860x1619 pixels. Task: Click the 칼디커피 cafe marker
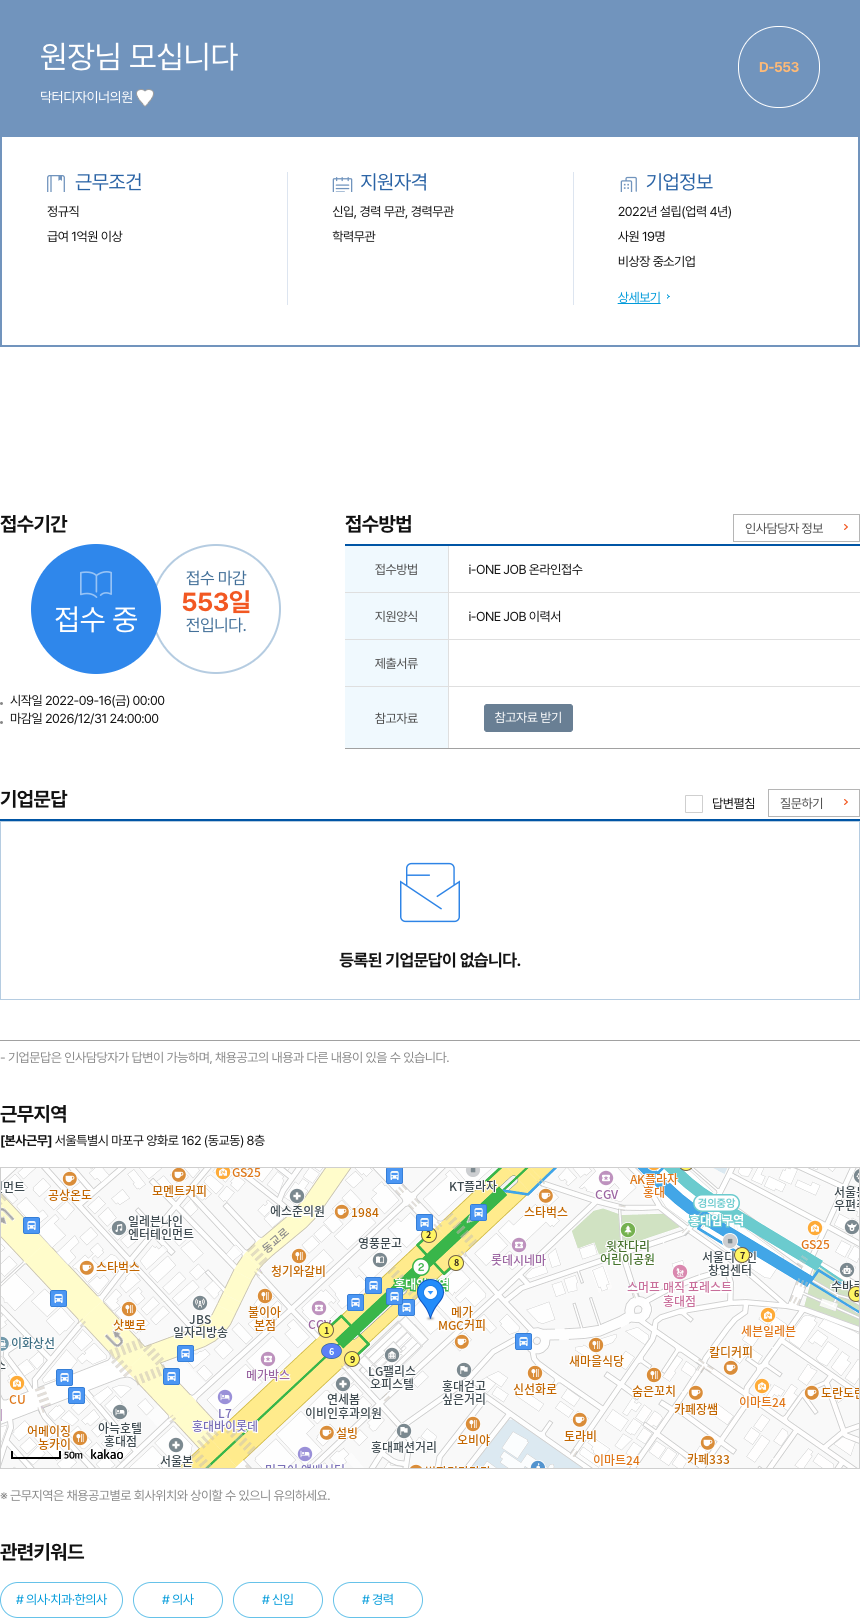pos(731,1367)
